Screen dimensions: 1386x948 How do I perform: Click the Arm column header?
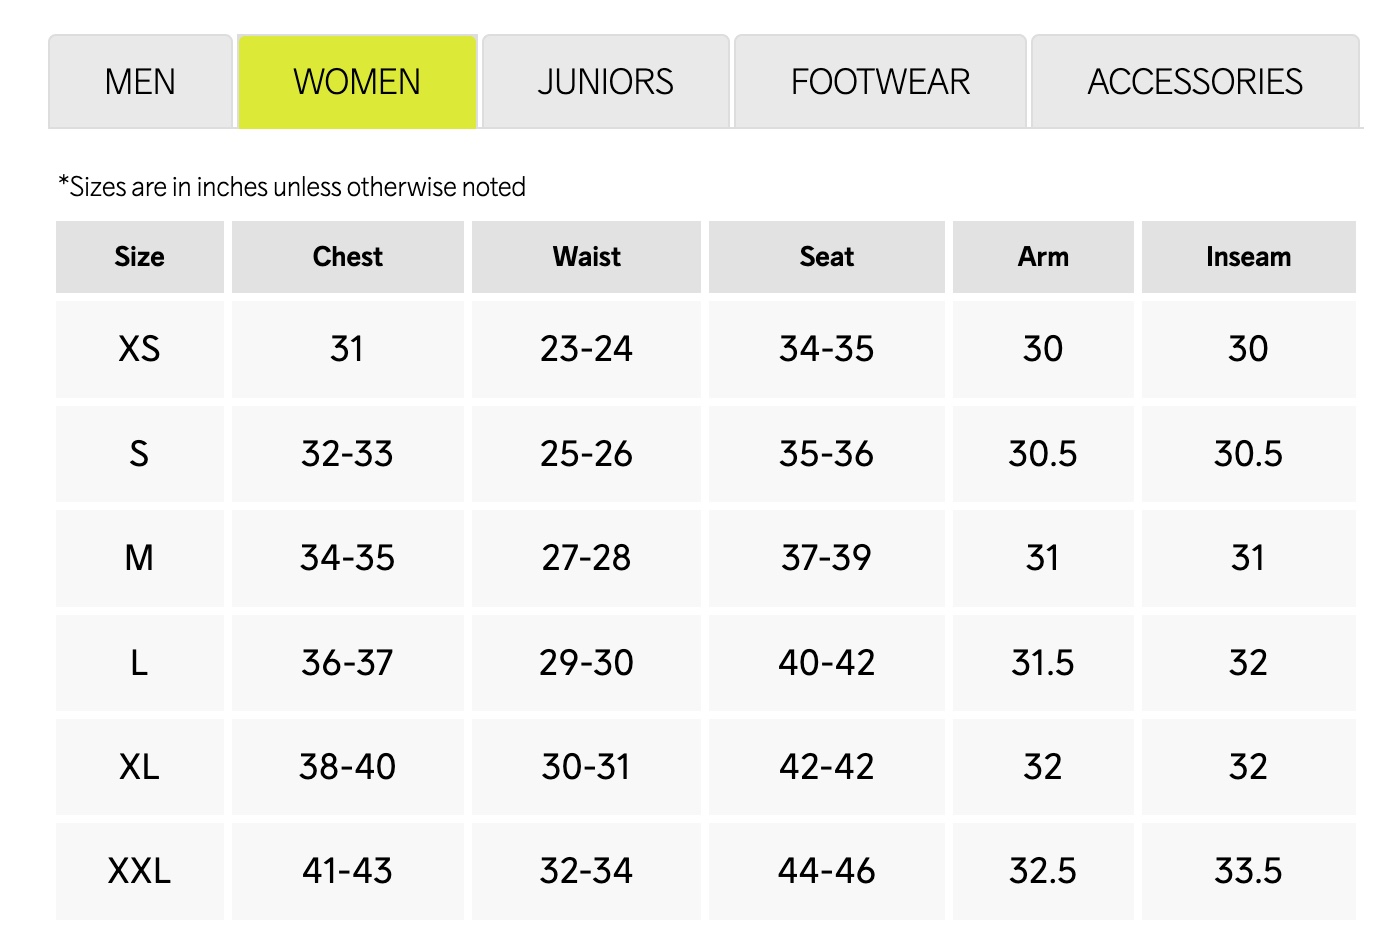click(x=1043, y=257)
